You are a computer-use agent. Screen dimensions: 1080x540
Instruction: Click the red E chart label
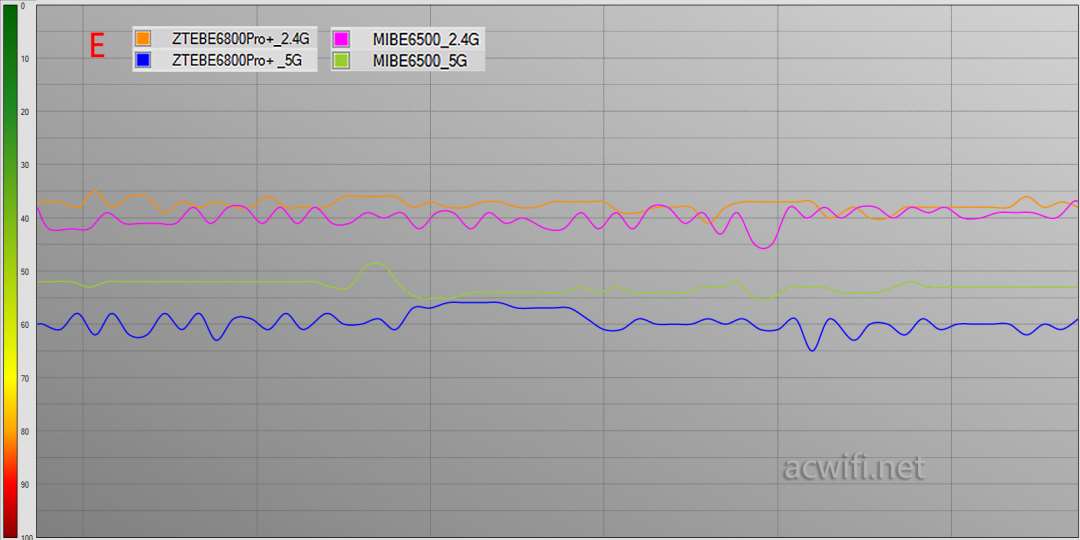pos(97,46)
